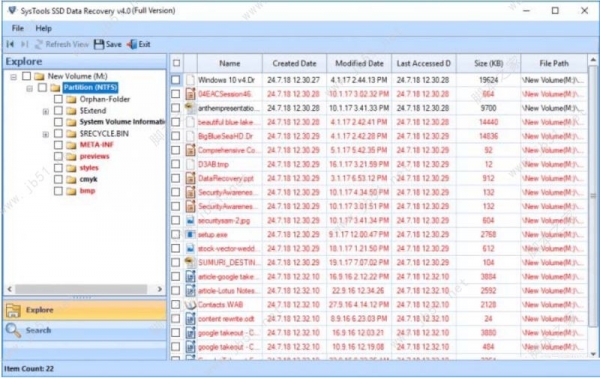Tick the New Volume (M:) tree checkbox
600x378 pixels.
26,76
